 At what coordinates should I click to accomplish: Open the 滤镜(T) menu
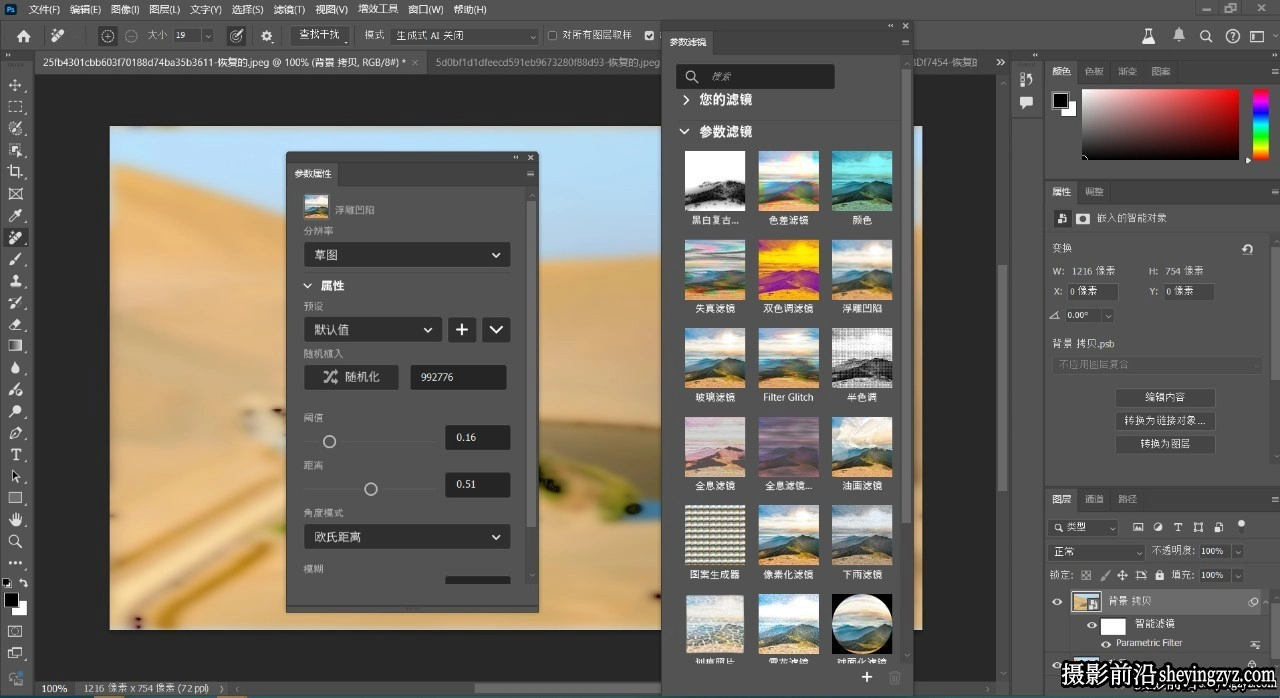(x=289, y=9)
